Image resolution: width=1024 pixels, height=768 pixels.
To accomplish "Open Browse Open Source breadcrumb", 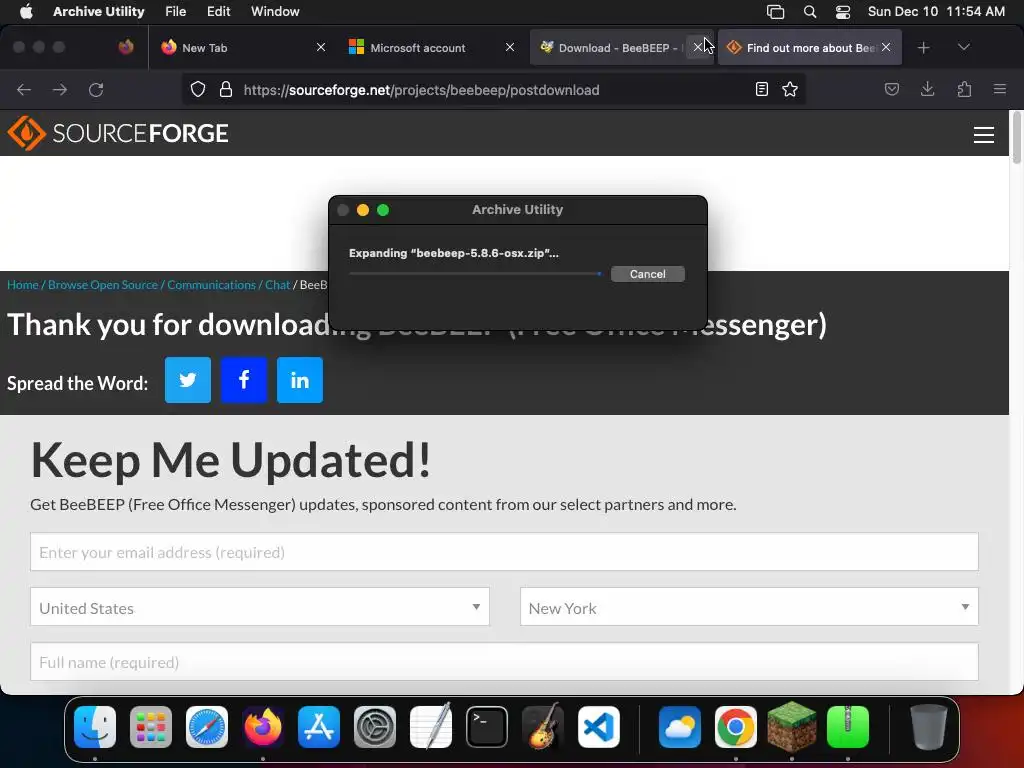I will 103,285.
